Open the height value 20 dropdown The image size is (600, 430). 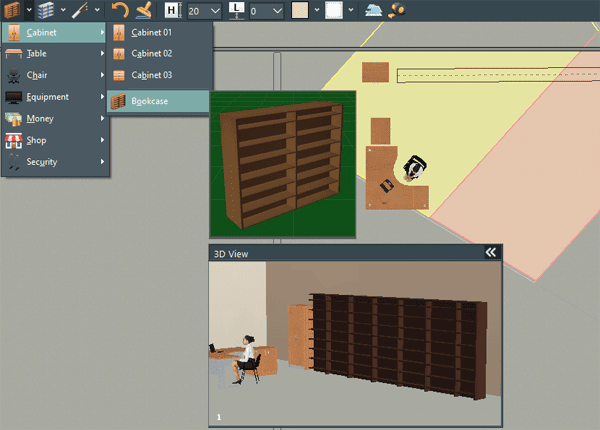point(216,11)
